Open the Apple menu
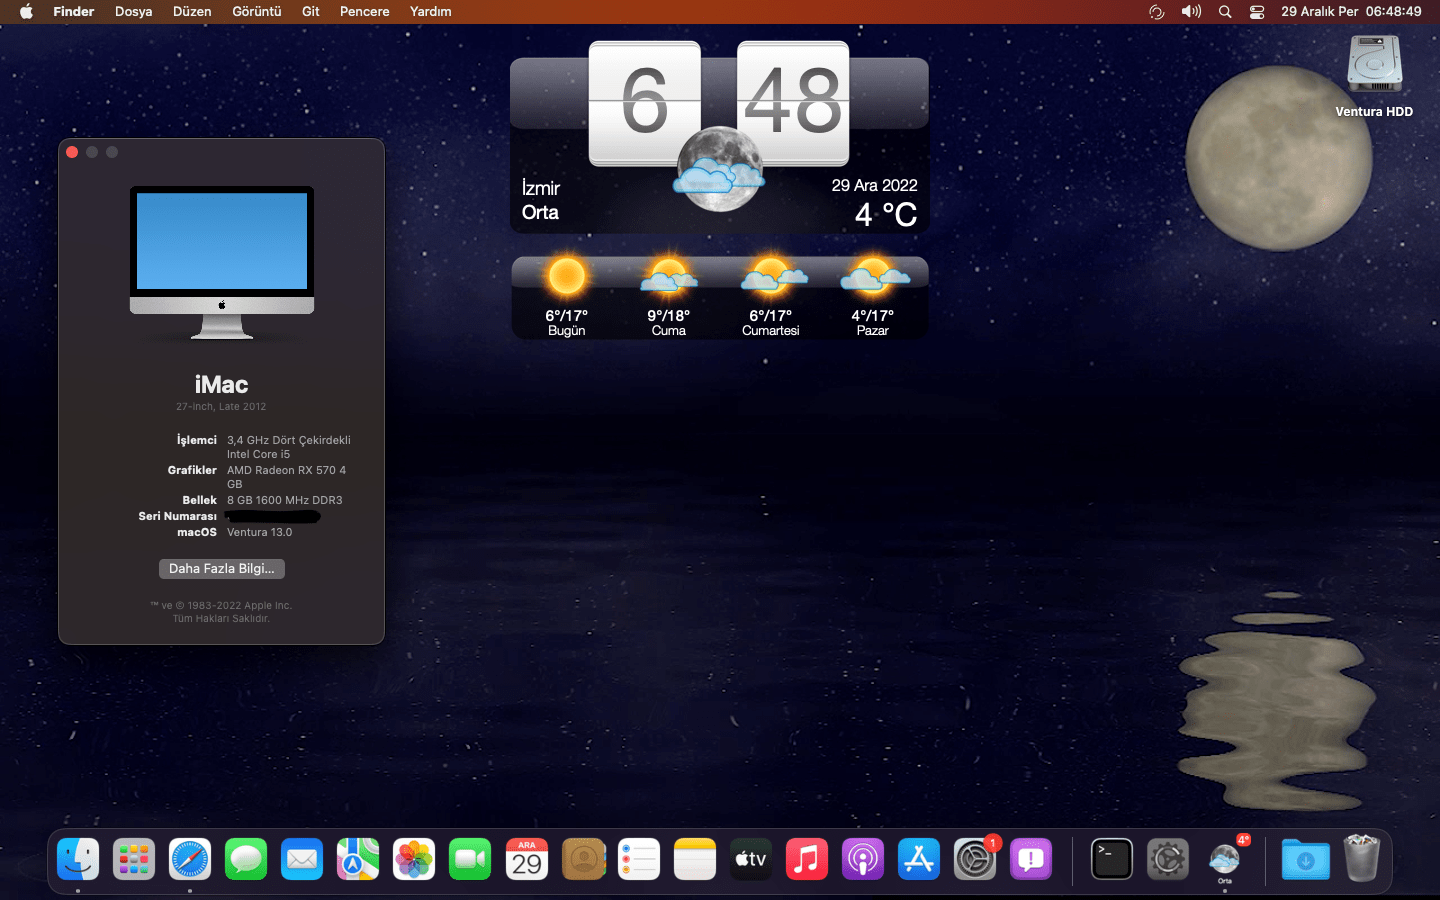 tap(26, 12)
